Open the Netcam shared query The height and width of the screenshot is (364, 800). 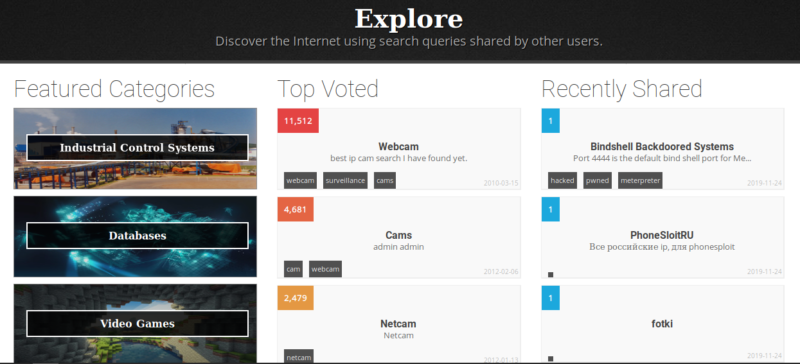tap(398, 324)
